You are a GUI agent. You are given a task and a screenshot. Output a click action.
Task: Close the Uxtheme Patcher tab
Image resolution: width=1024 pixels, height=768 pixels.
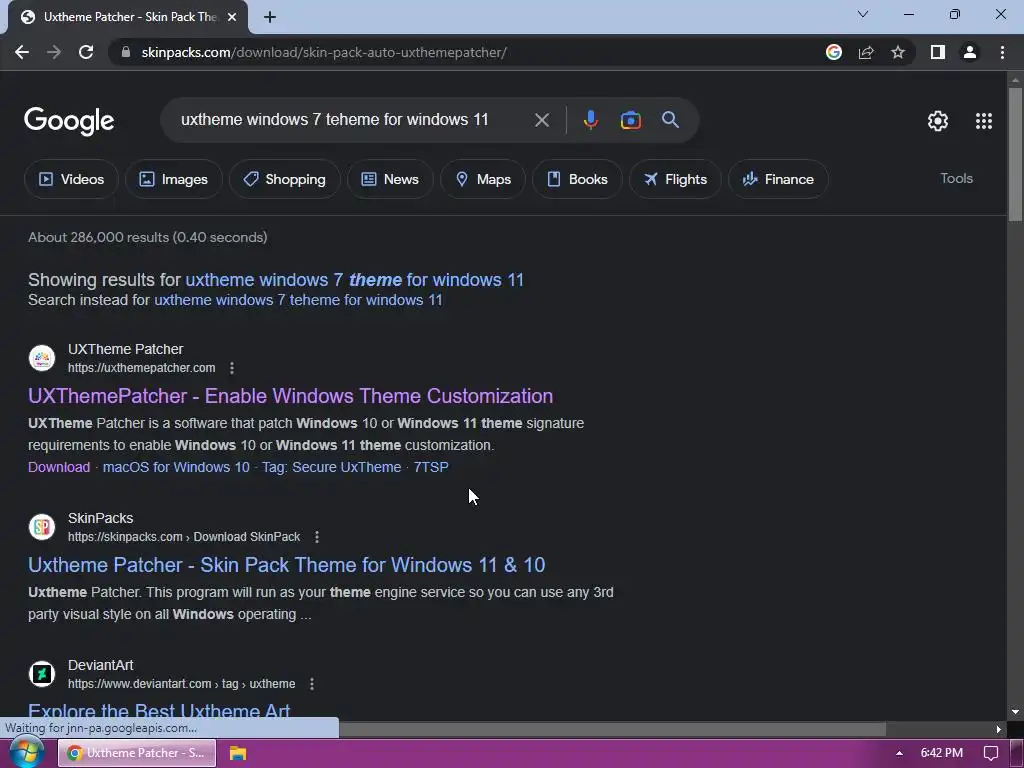tap(232, 17)
